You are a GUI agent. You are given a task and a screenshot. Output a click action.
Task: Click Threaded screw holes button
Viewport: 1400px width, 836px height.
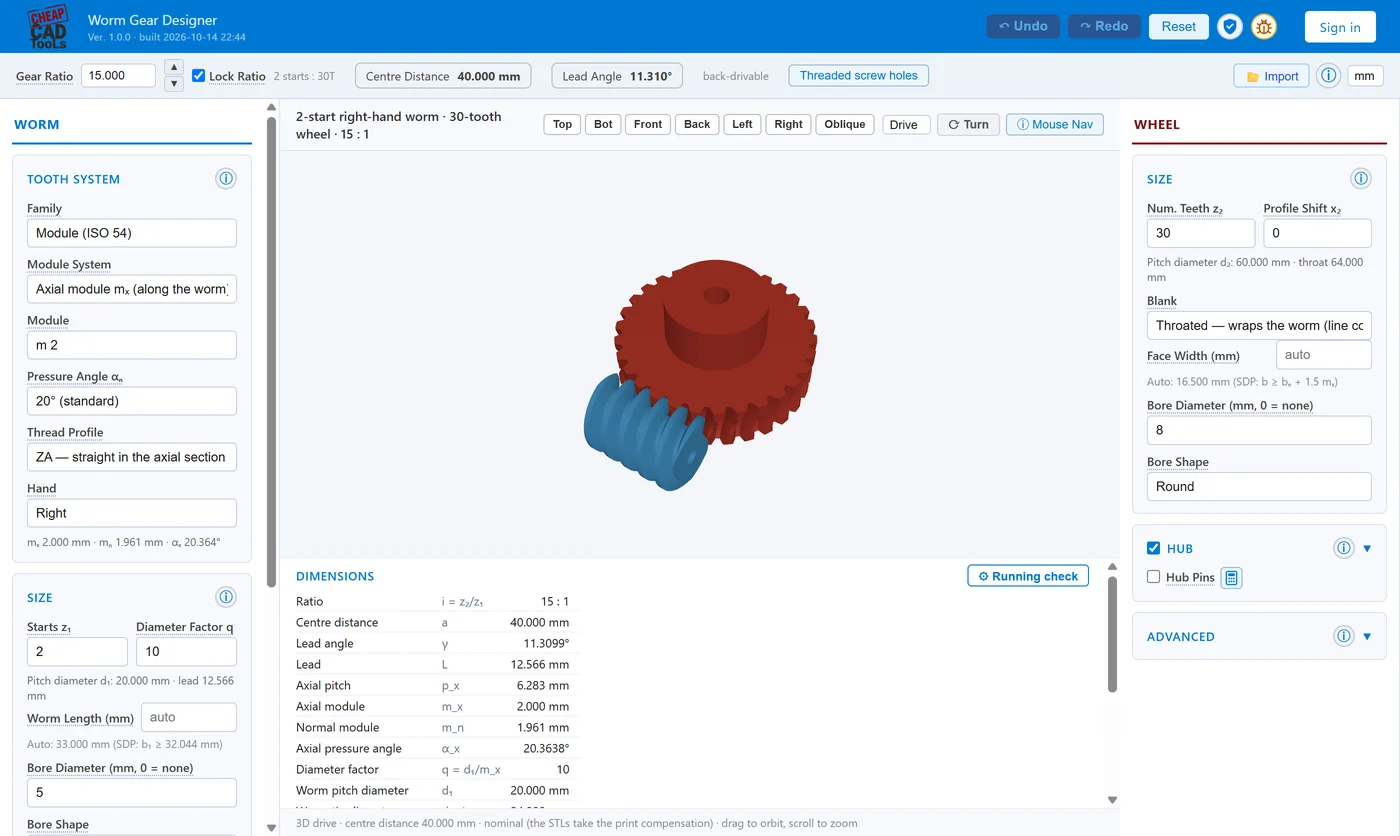coord(859,76)
